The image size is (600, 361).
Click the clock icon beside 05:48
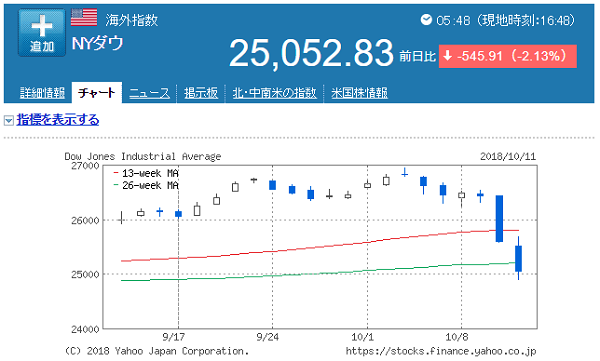[x=426, y=20]
